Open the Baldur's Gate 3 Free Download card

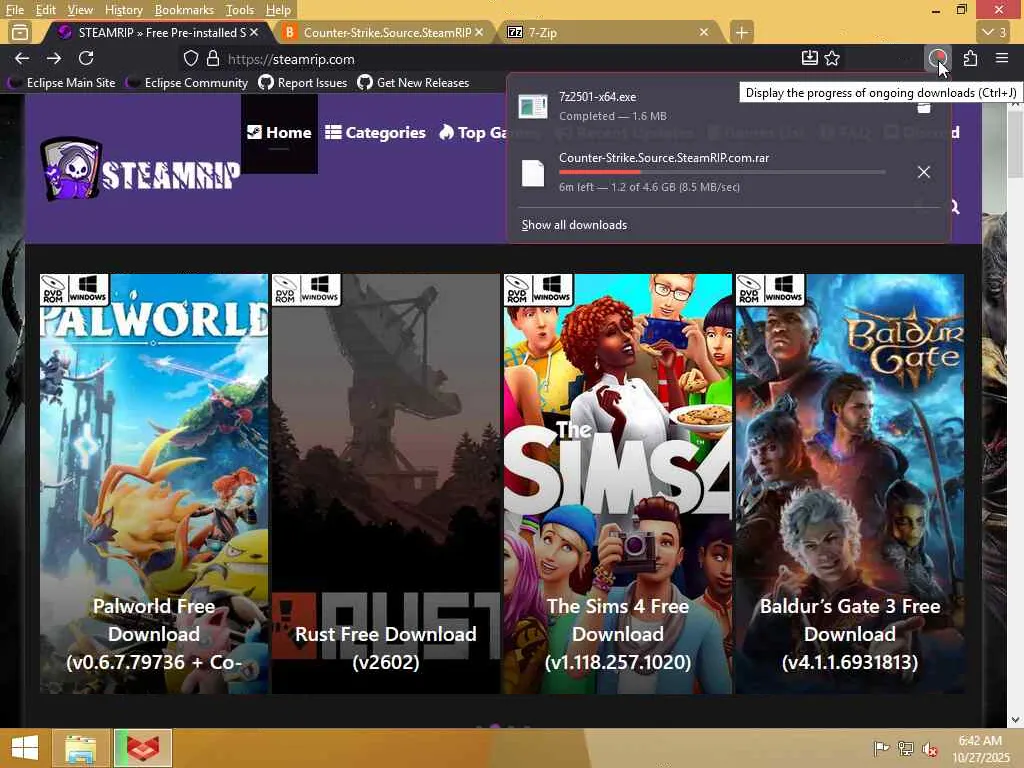pyautogui.click(x=850, y=483)
